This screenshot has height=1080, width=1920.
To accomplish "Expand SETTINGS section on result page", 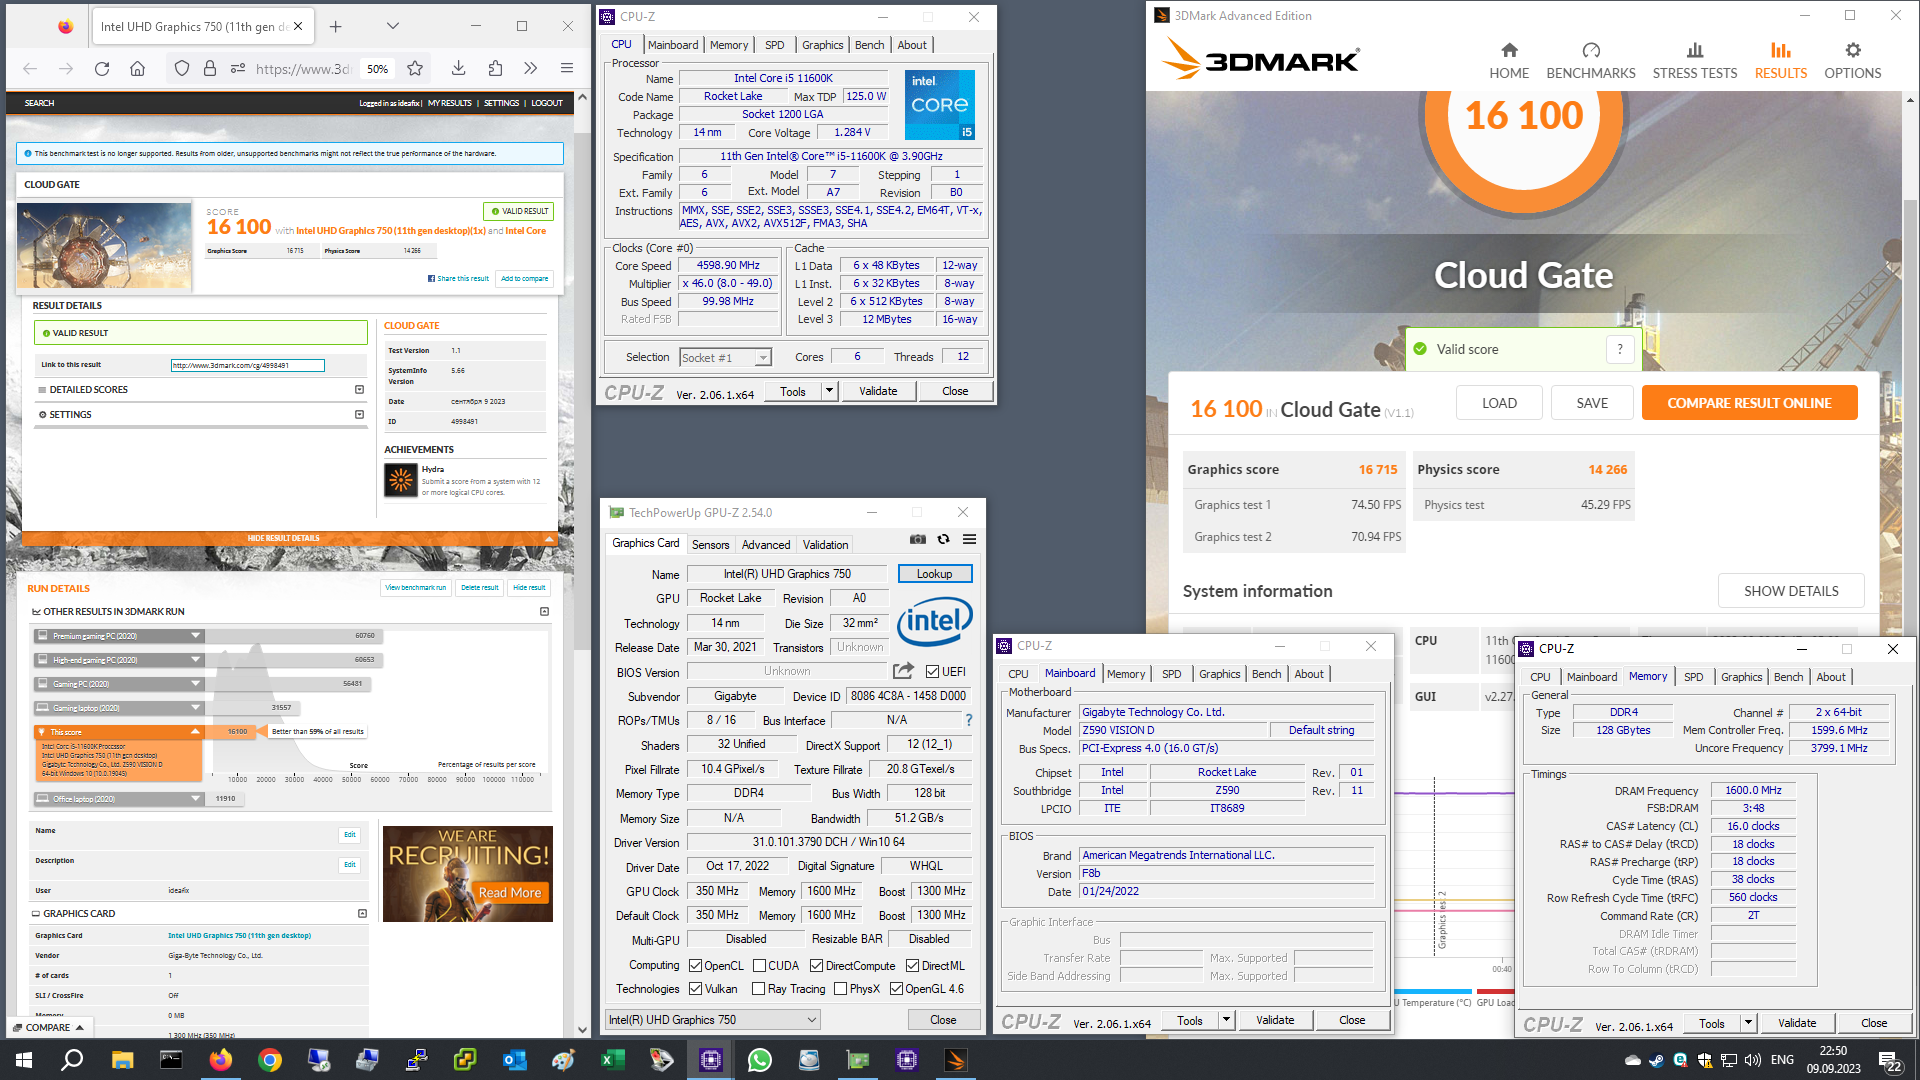I will 200,414.
